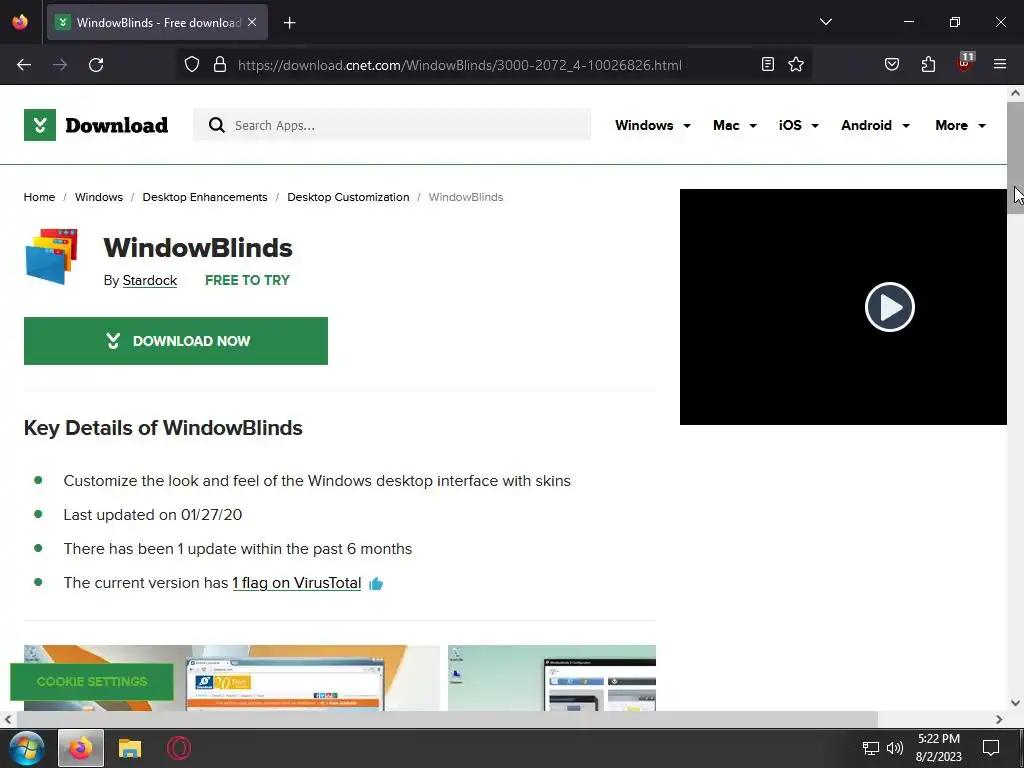Click the green Download logo icon

(x=40, y=125)
